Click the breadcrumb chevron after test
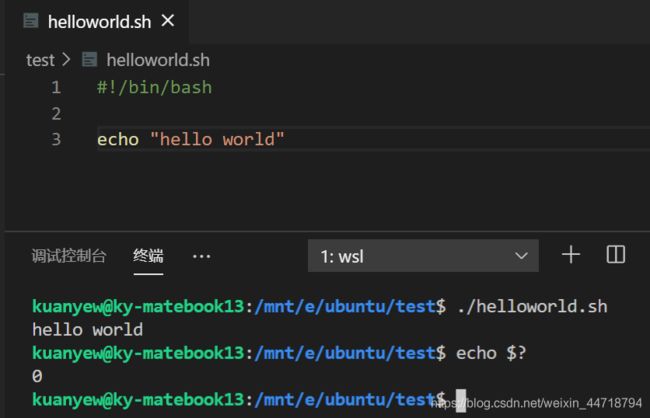Screen dimensions: 650x418 66,60
